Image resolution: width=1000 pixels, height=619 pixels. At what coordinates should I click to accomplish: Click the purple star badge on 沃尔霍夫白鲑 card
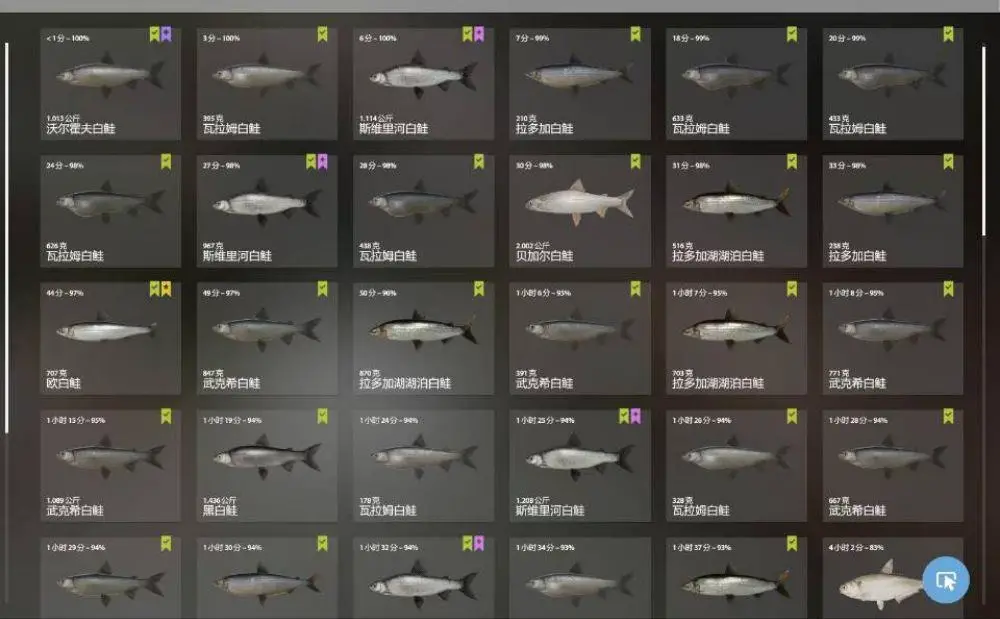coord(166,34)
